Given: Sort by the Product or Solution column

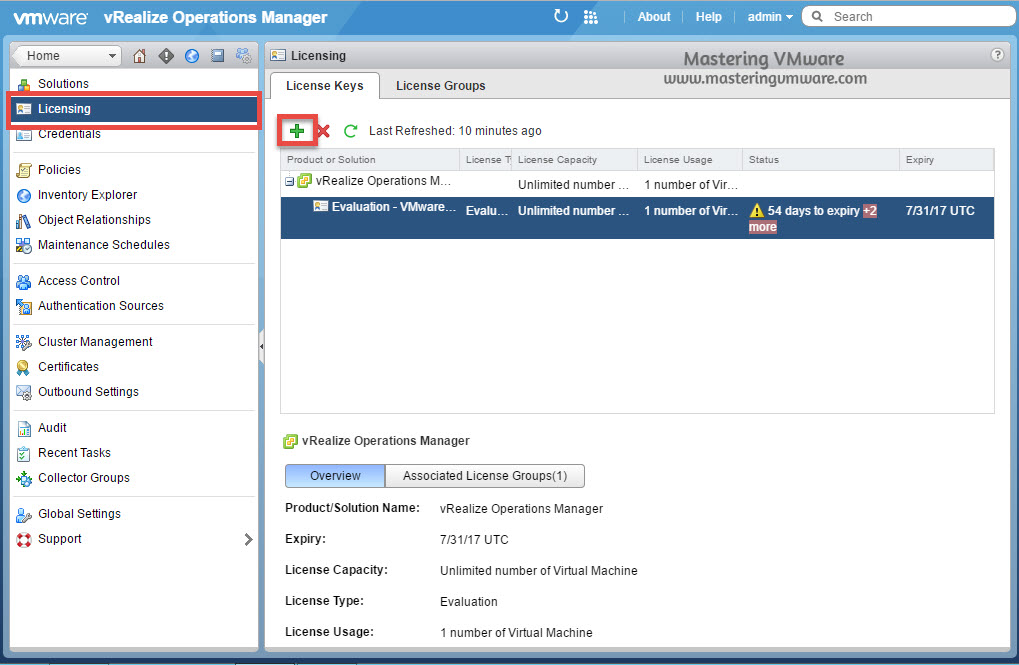Looking at the screenshot, I should pos(370,160).
